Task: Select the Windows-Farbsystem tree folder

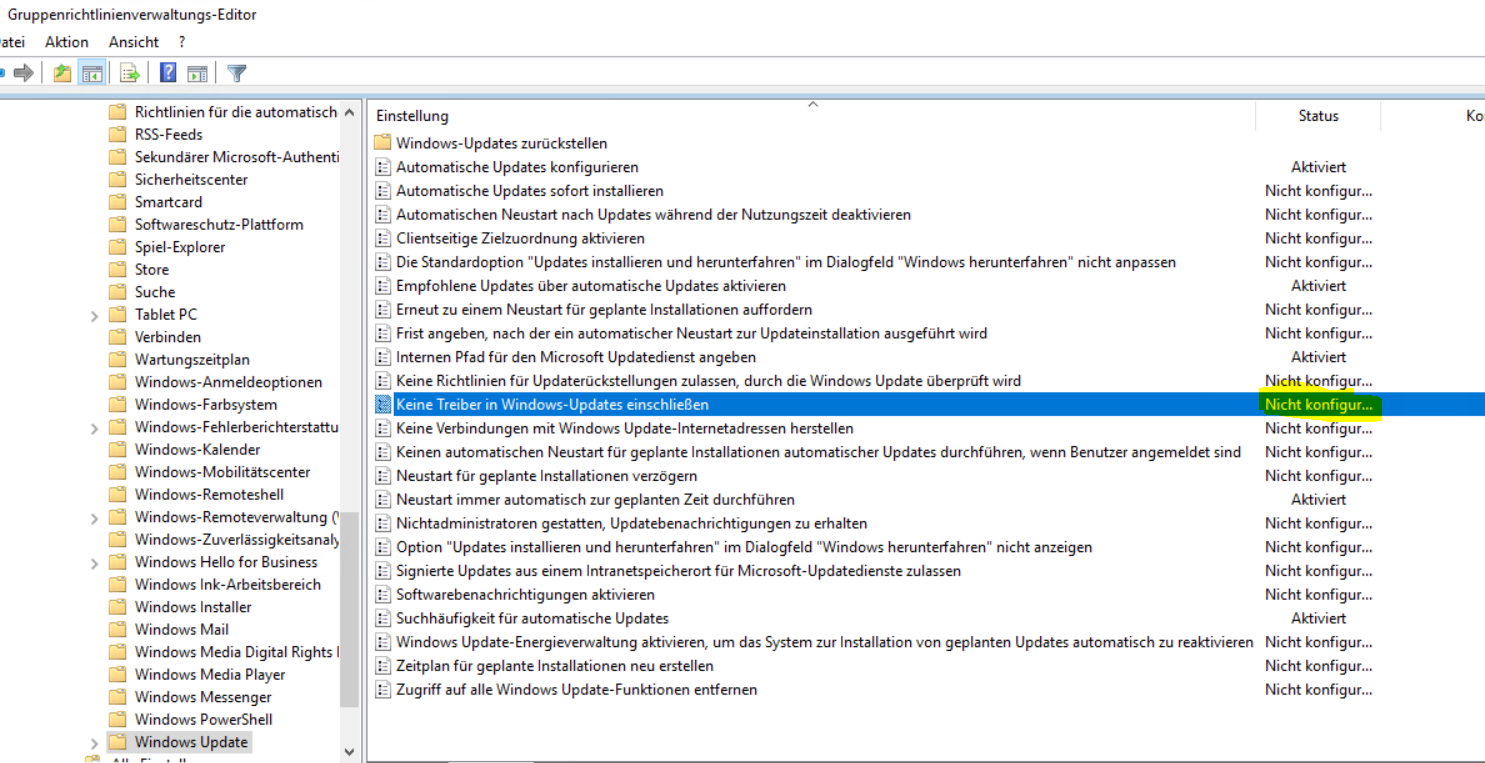Action: click(x=206, y=404)
